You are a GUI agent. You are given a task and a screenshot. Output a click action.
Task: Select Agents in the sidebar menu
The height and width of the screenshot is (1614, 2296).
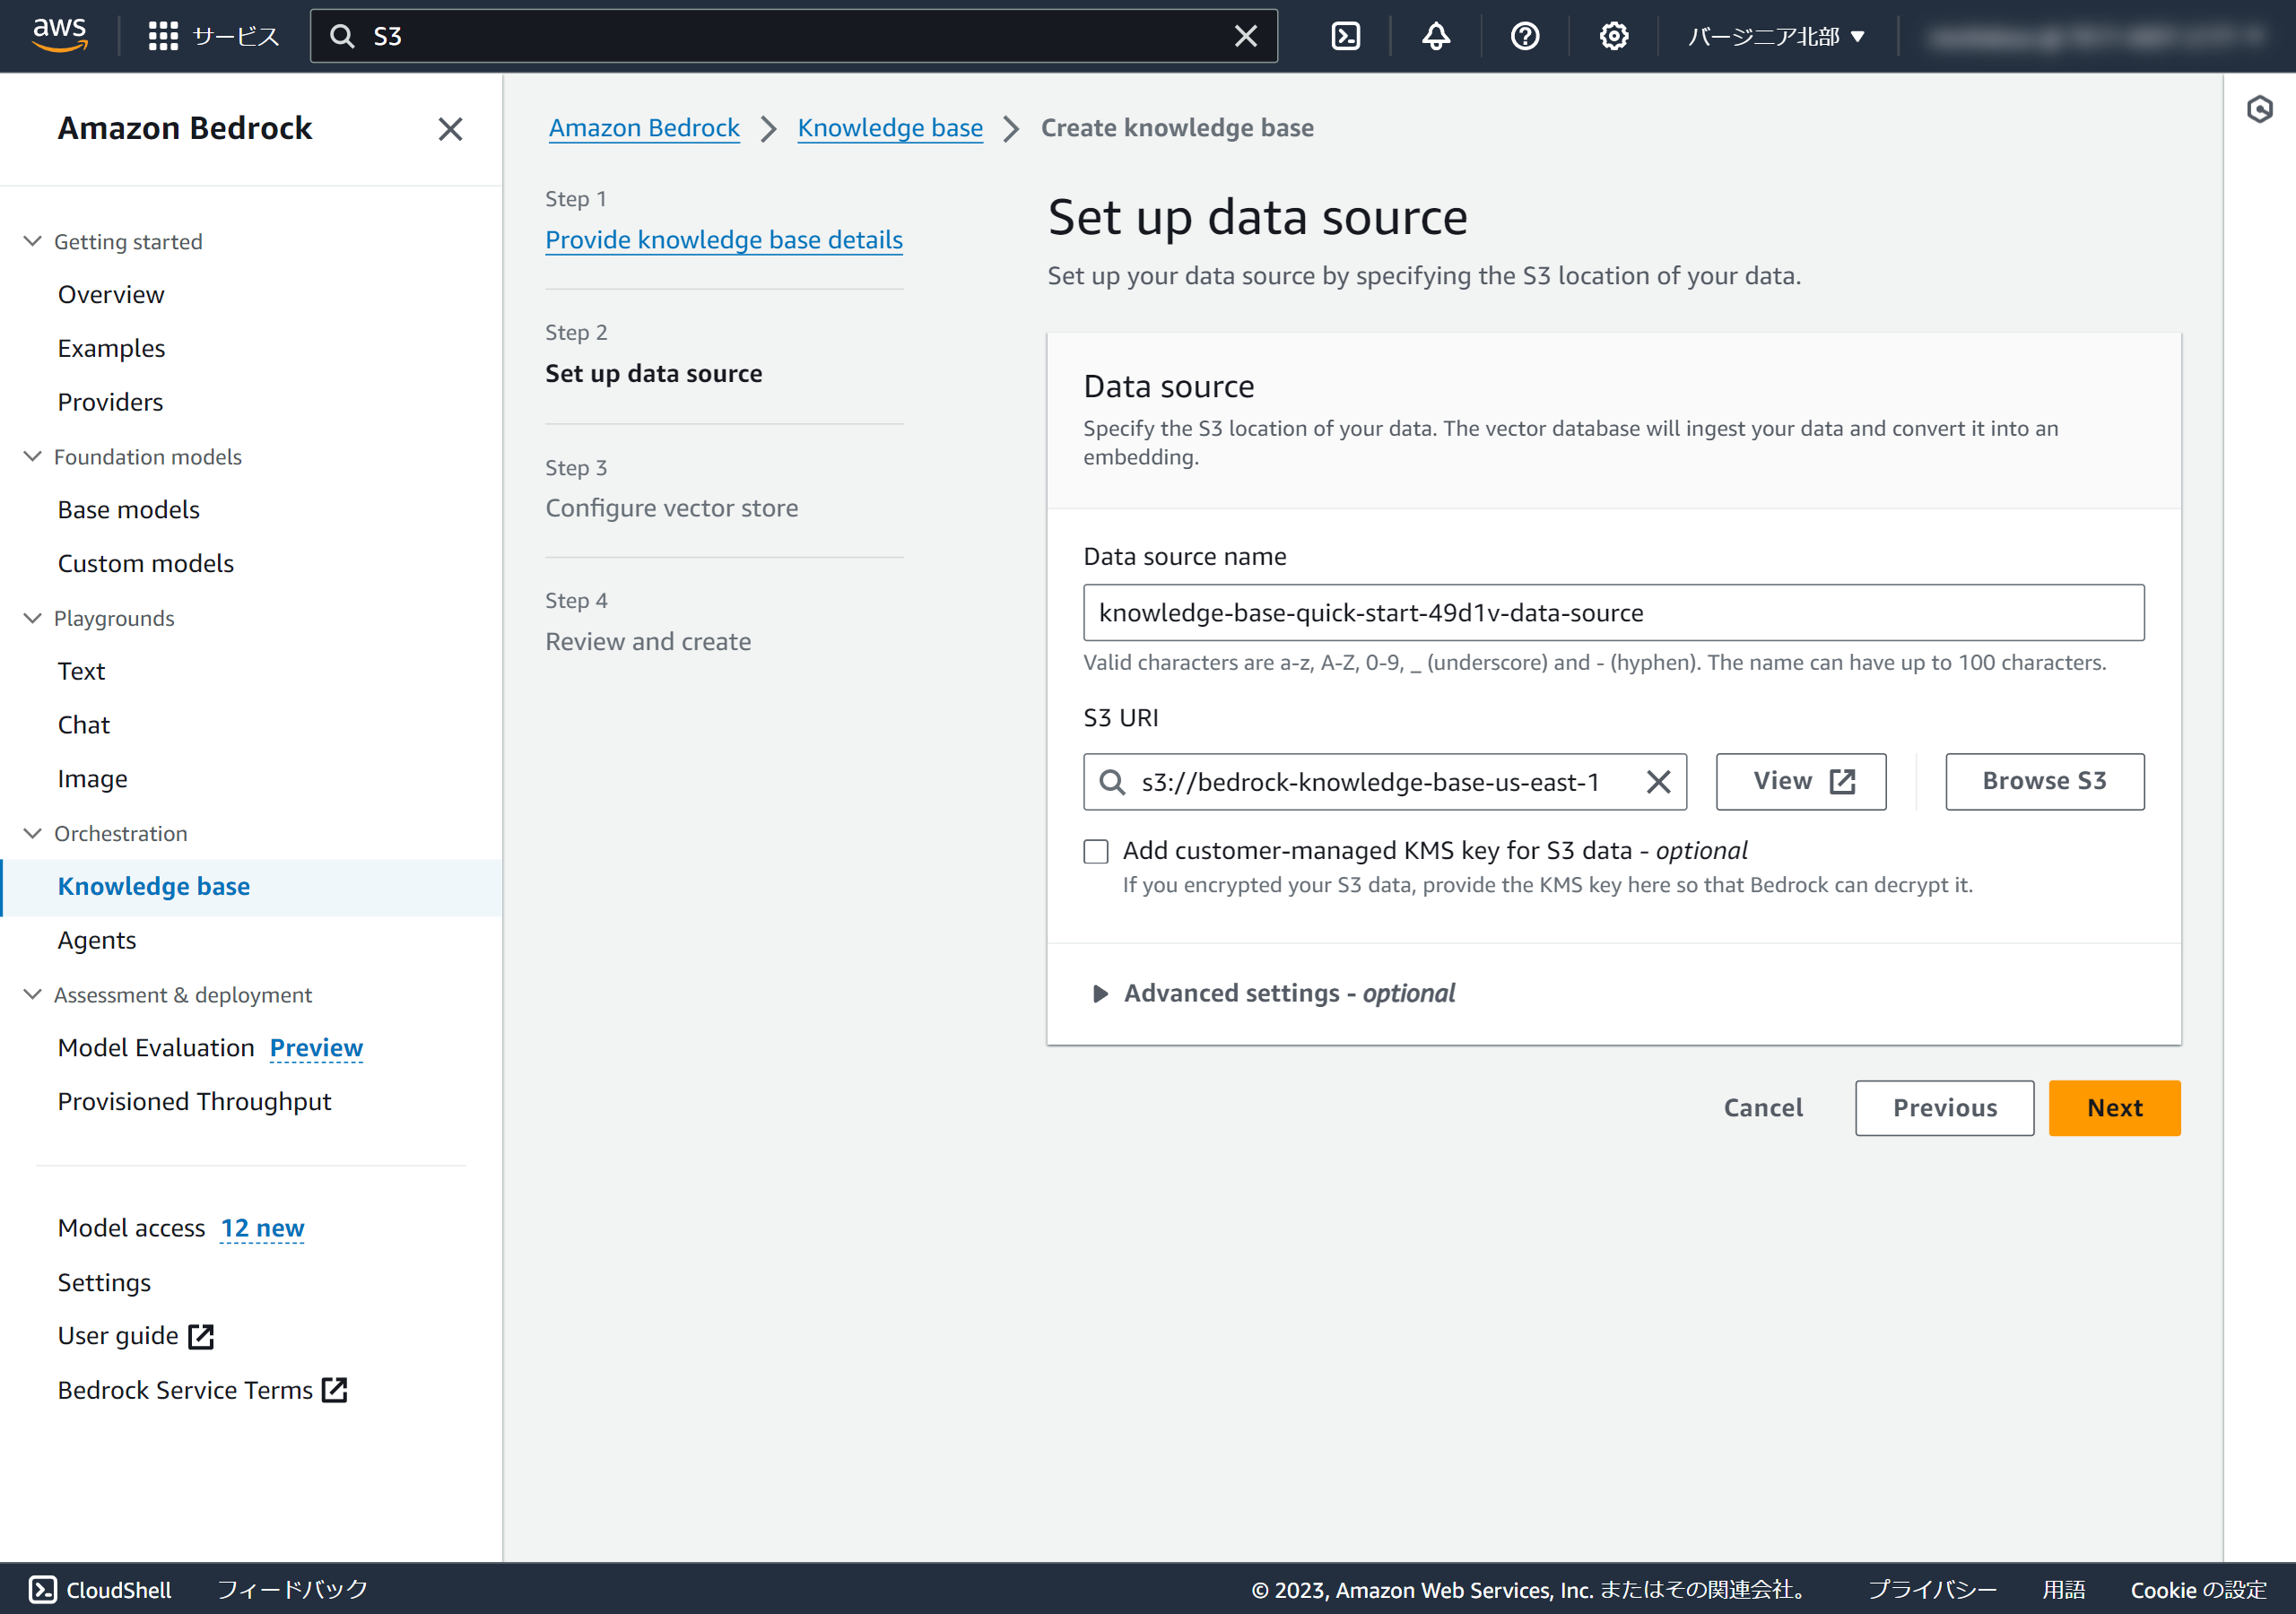pyautogui.click(x=97, y=940)
